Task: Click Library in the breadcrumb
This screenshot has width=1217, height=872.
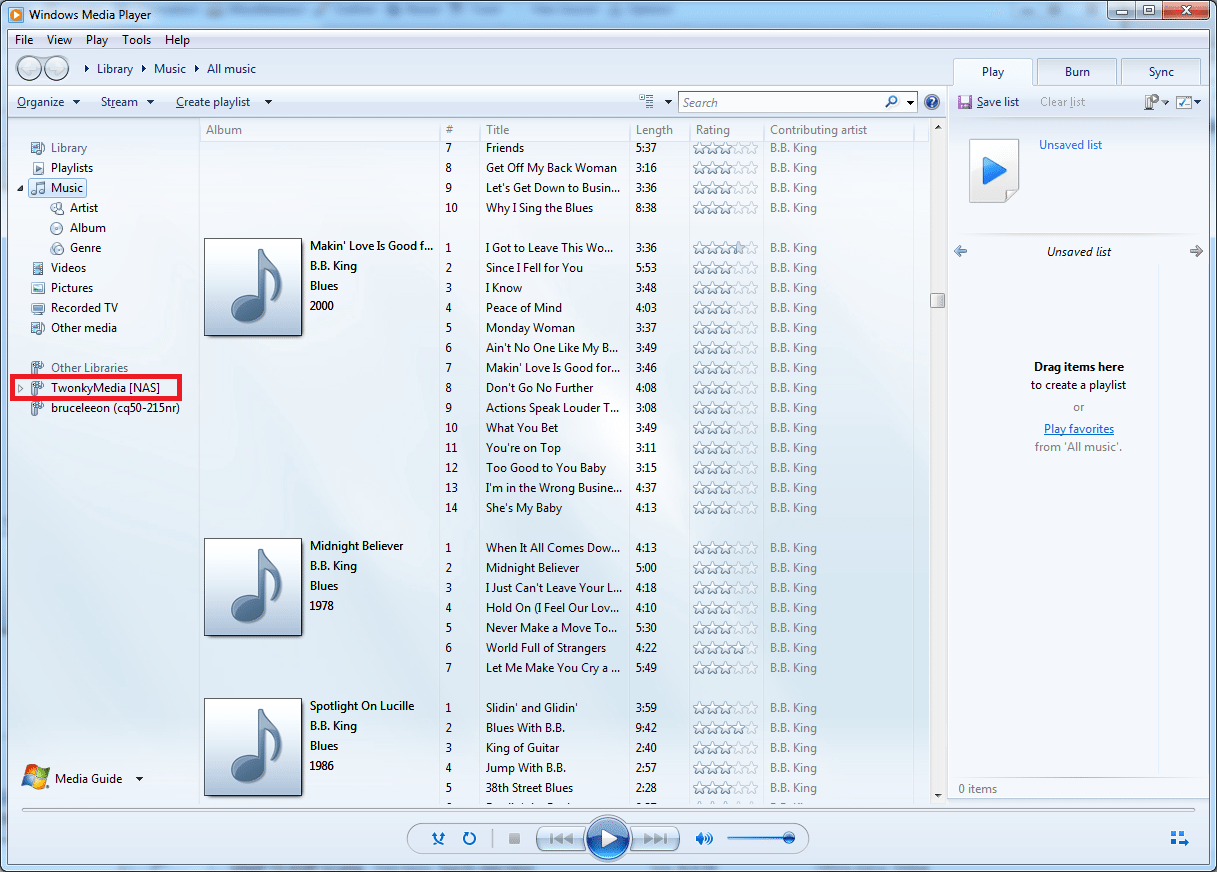Action: pyautogui.click(x=115, y=69)
